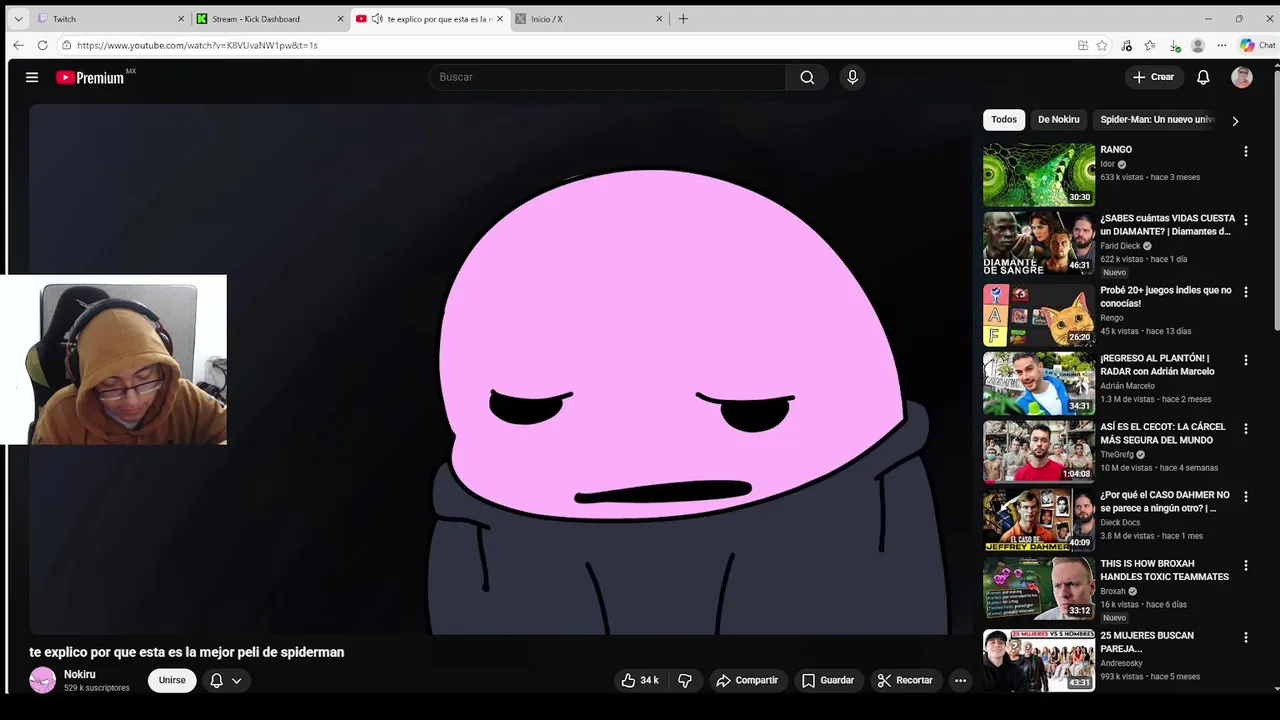Click the Crear button
Viewport: 1280px width, 720px height.
(x=1153, y=77)
